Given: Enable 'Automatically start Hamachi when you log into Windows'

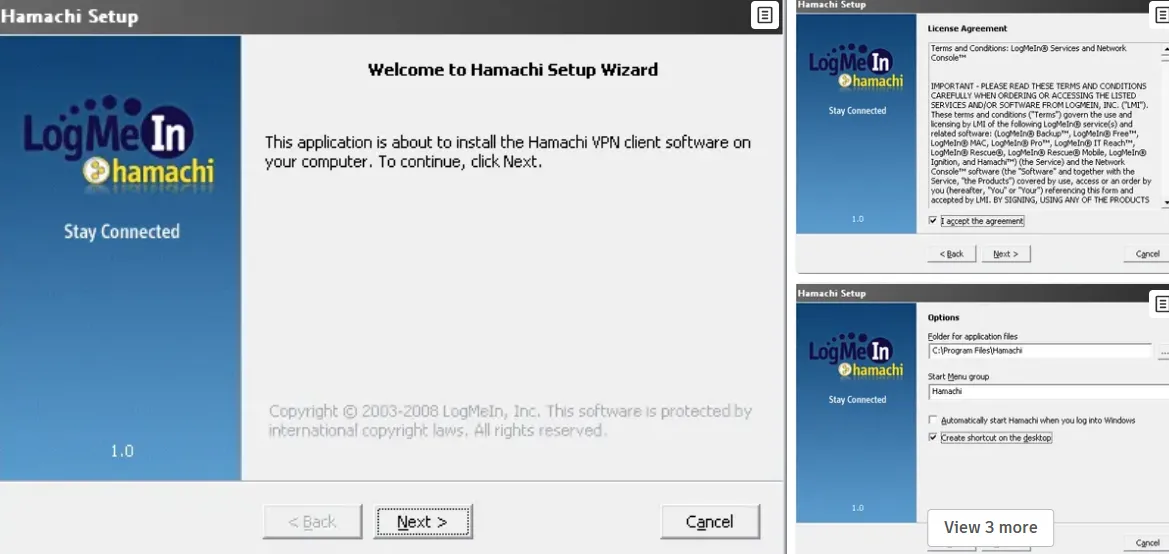Looking at the screenshot, I should tap(933, 421).
